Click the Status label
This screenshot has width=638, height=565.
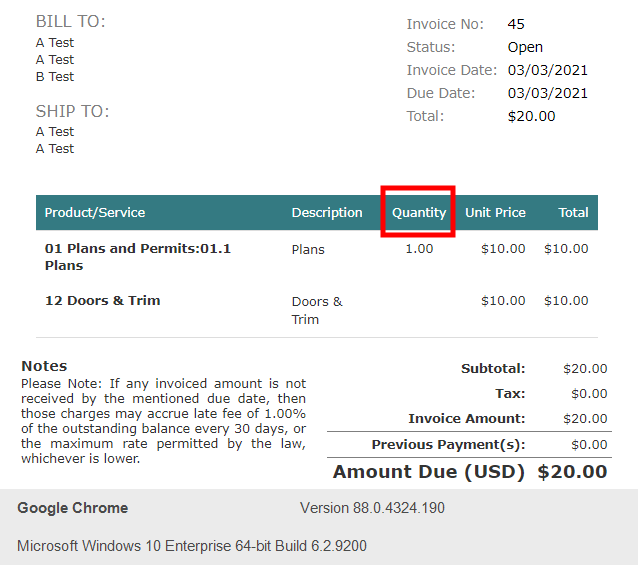click(430, 47)
